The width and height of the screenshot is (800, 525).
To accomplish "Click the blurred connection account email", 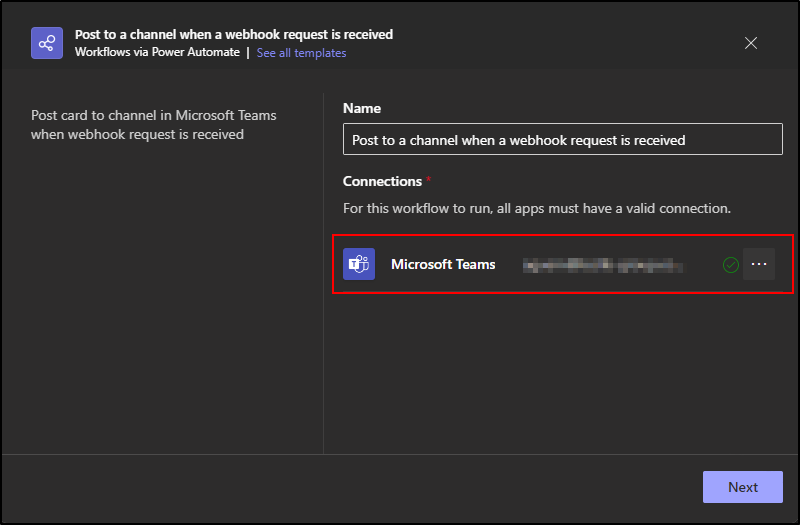I will [604, 265].
